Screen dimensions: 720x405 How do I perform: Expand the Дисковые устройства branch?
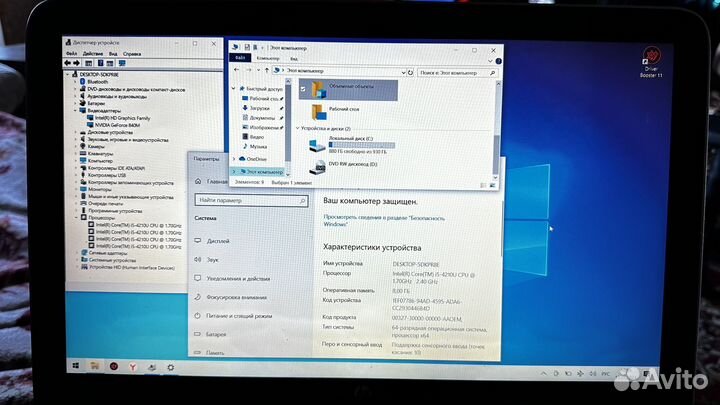coord(76,132)
